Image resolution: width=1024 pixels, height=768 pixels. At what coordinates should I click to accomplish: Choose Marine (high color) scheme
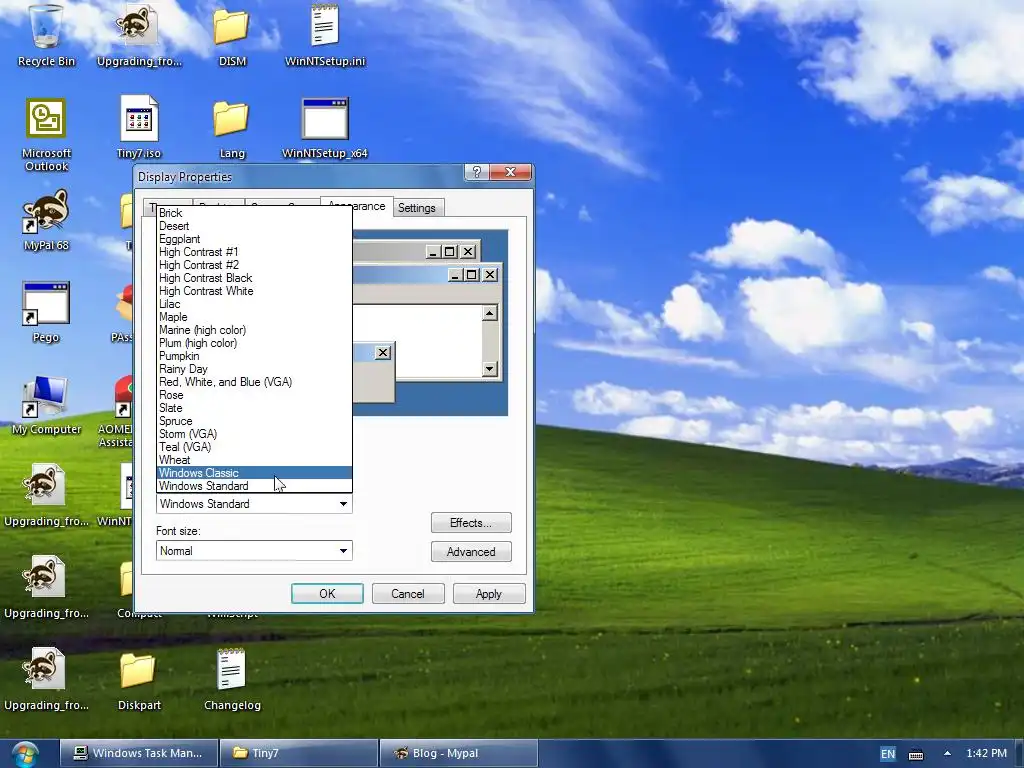tap(255, 330)
